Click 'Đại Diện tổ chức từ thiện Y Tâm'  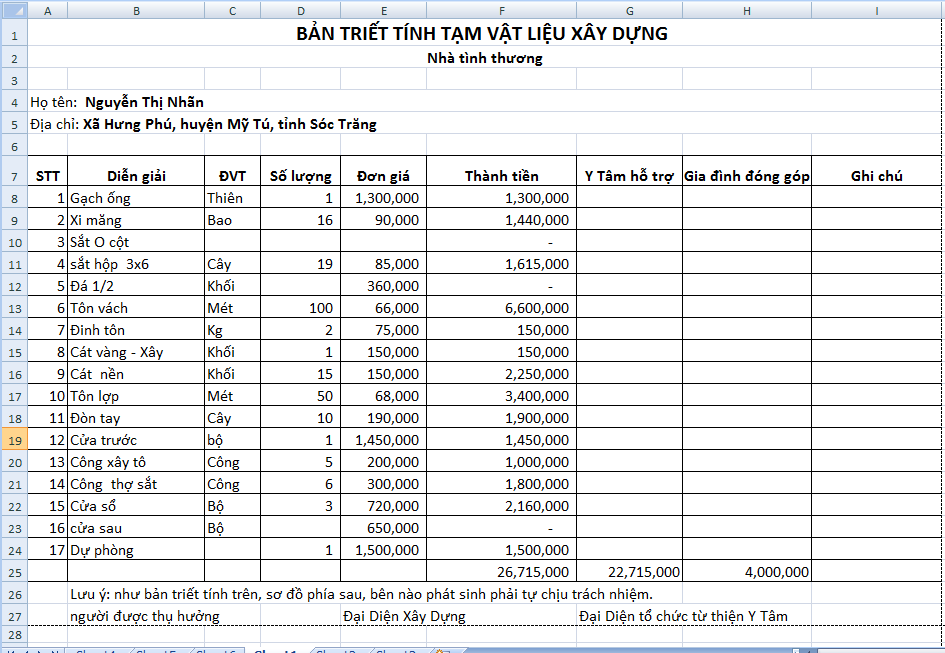point(683,616)
